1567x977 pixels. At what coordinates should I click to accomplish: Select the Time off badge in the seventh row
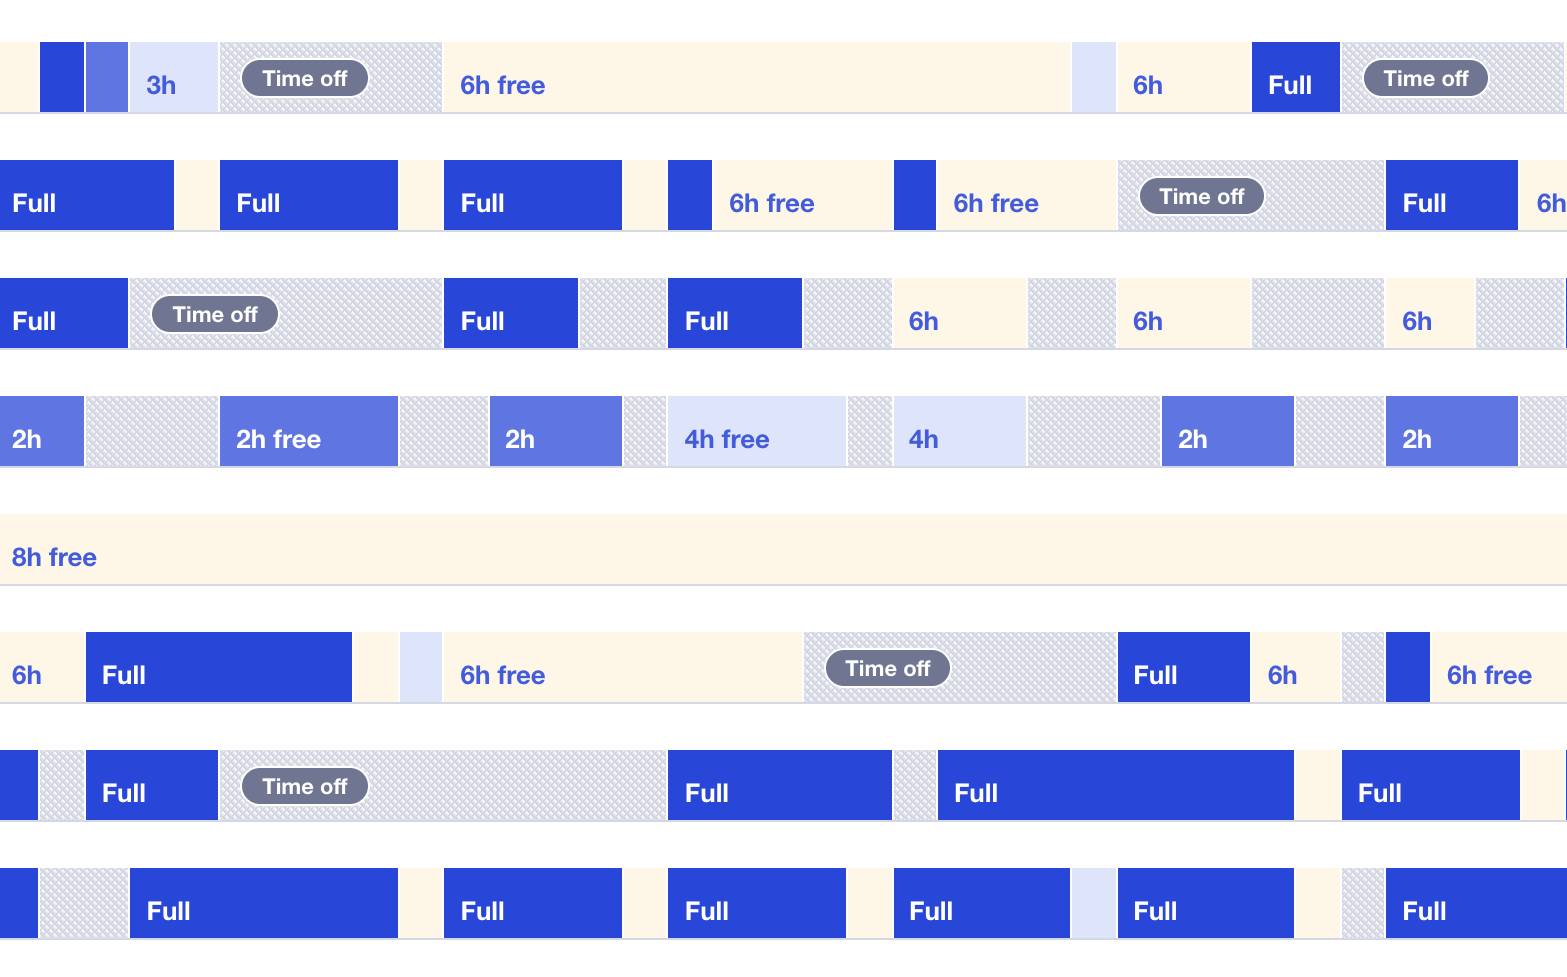pyautogui.click(x=303, y=786)
